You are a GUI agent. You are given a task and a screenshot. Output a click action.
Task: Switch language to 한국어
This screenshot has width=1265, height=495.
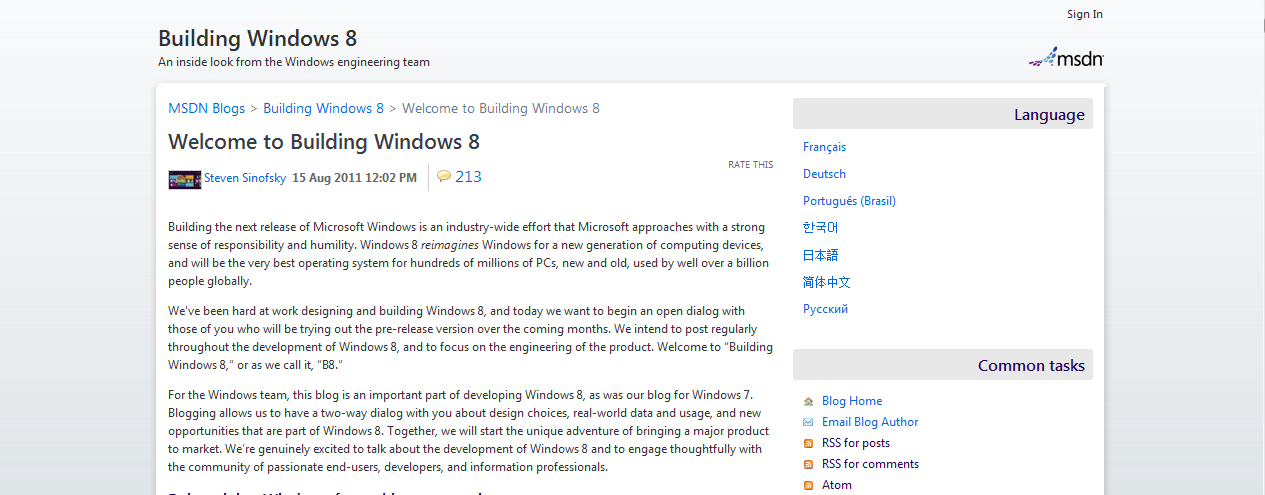[820, 228]
